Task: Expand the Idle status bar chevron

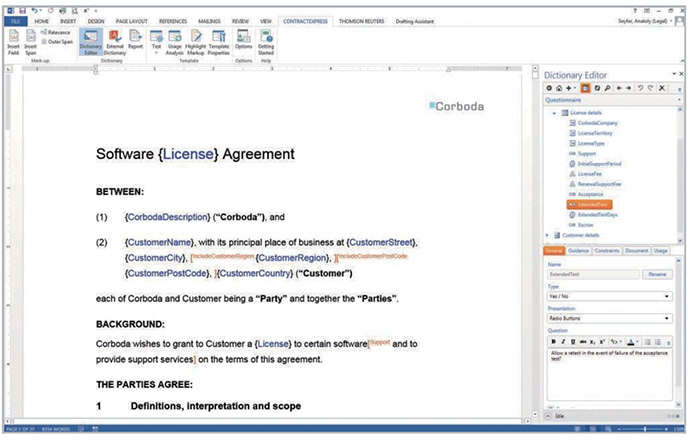Action: click(x=548, y=416)
